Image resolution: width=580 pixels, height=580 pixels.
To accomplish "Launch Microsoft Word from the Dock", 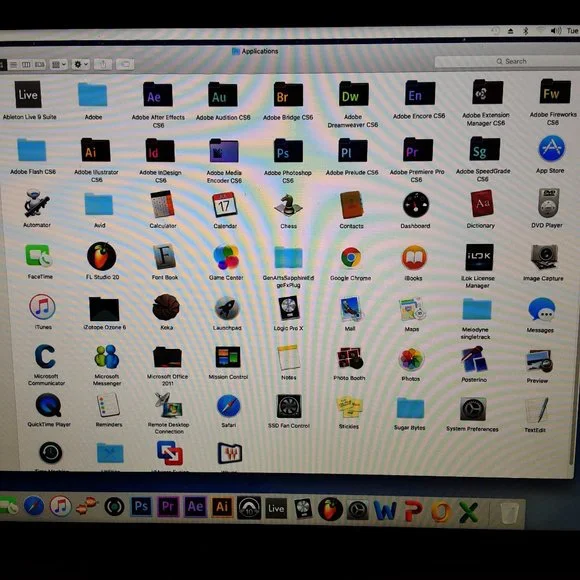I will point(385,510).
